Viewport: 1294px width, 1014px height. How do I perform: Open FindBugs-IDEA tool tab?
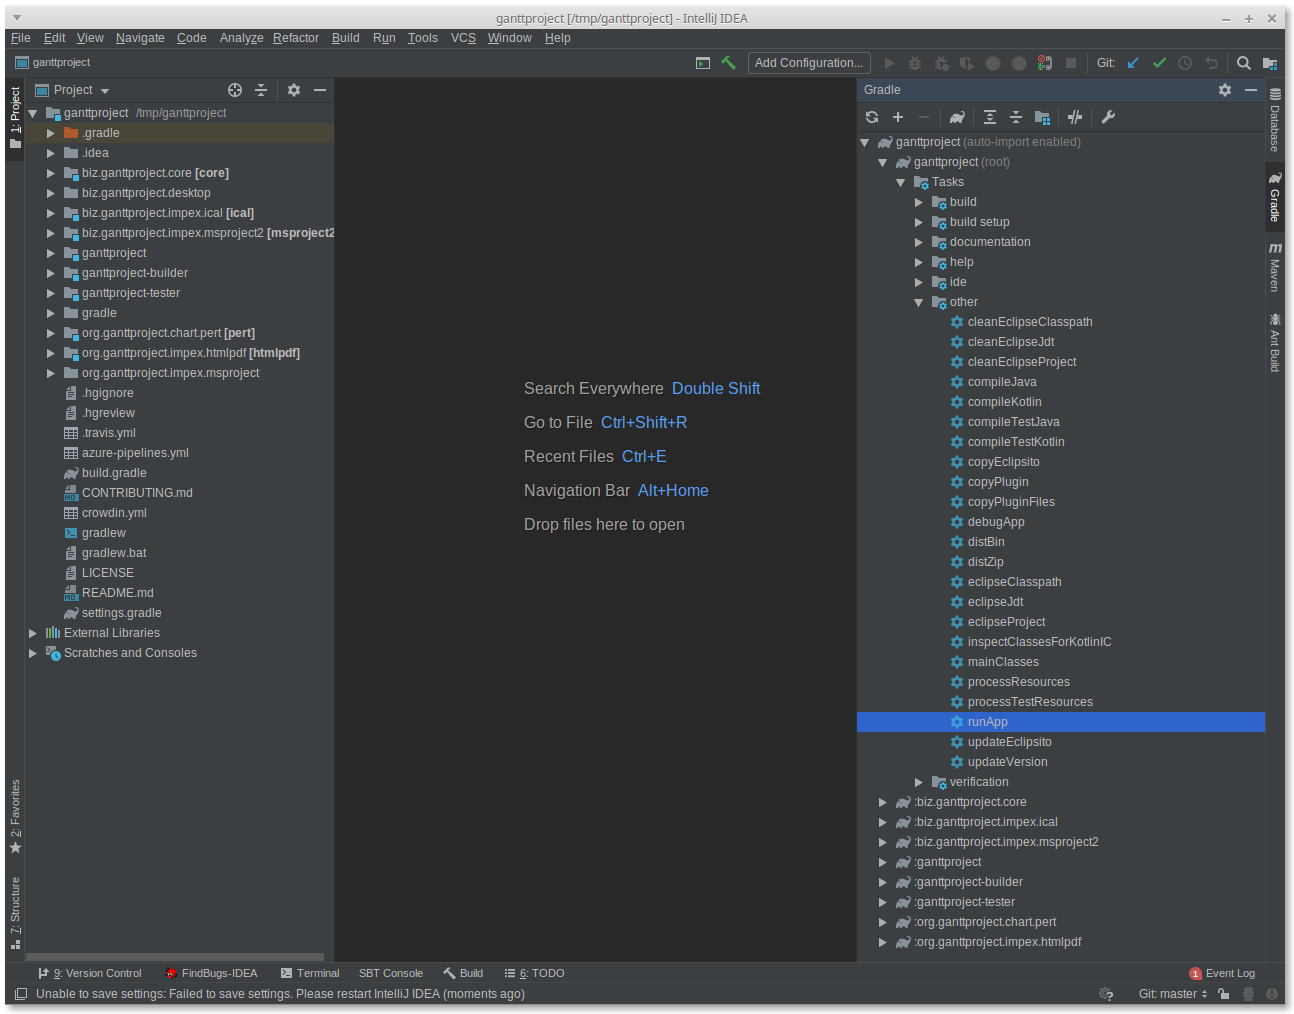[x=211, y=973]
